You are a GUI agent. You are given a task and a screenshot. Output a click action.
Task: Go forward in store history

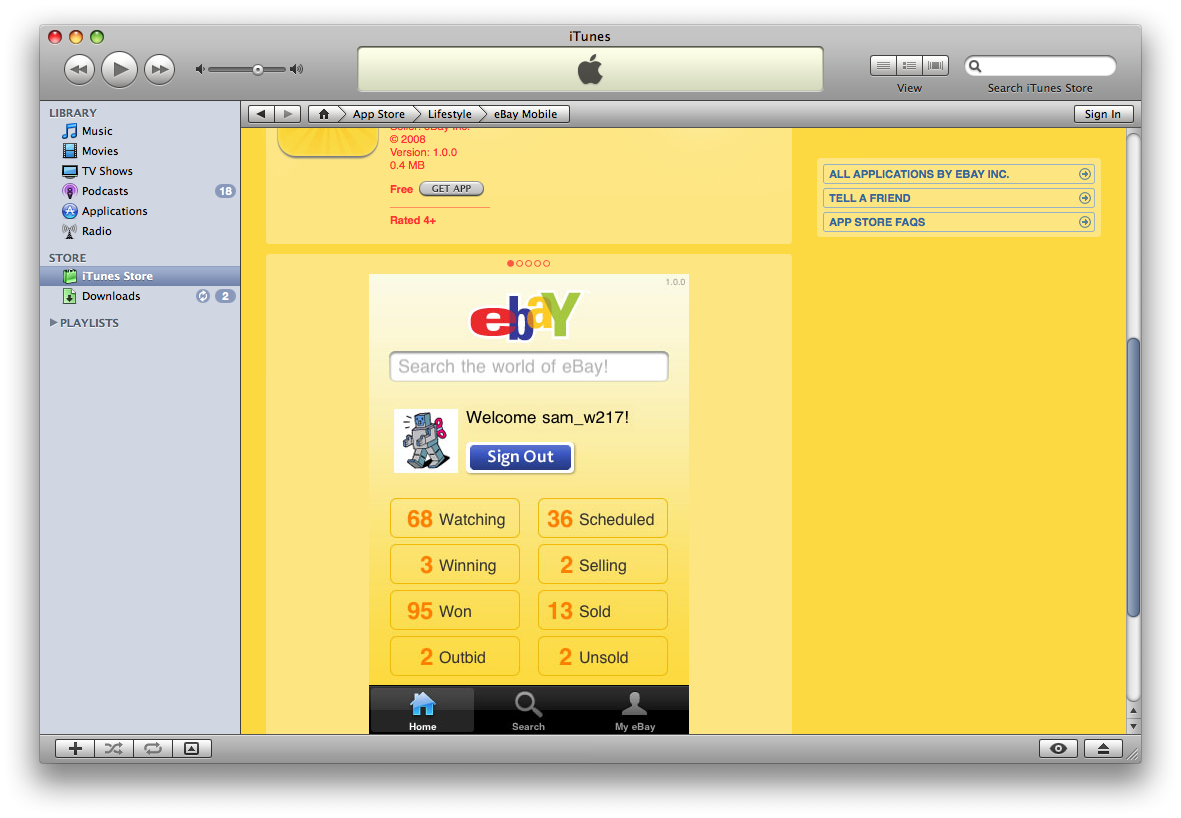click(x=288, y=114)
